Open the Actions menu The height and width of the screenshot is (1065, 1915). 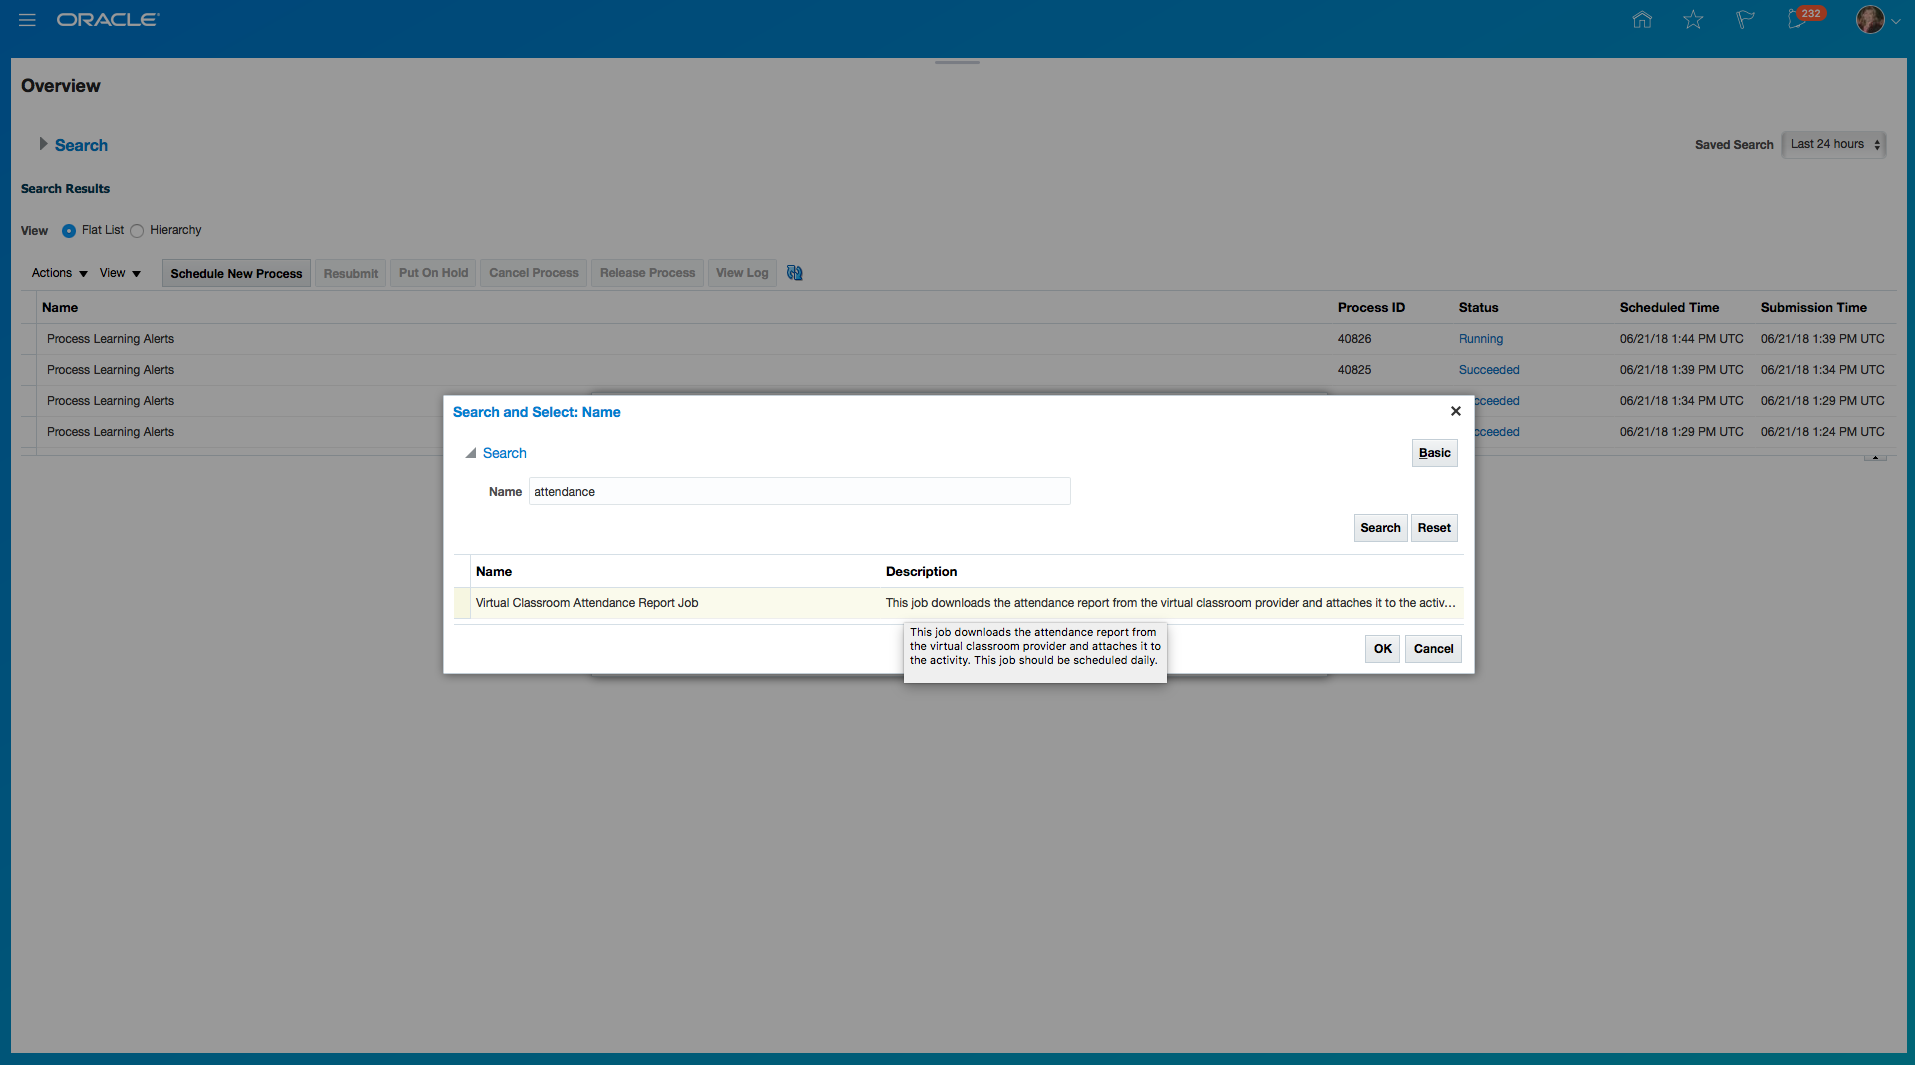click(x=59, y=273)
